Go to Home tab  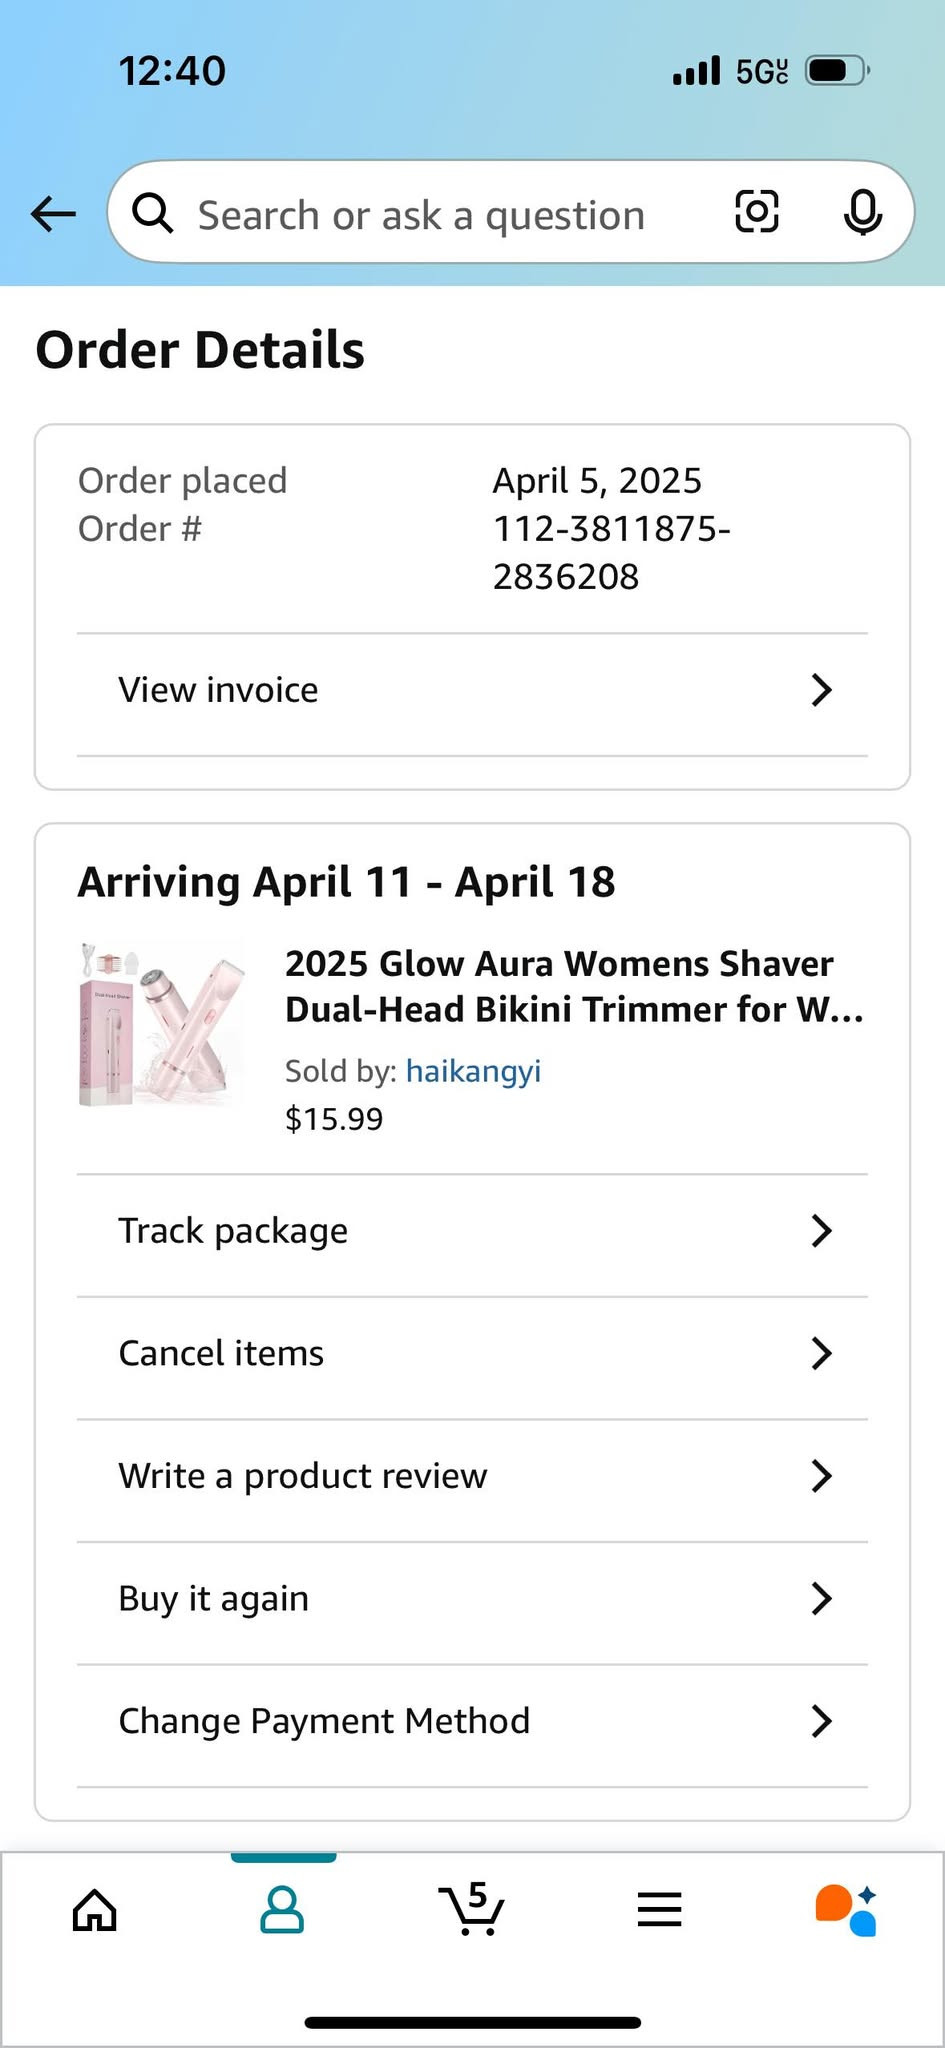pyautogui.click(x=95, y=1910)
